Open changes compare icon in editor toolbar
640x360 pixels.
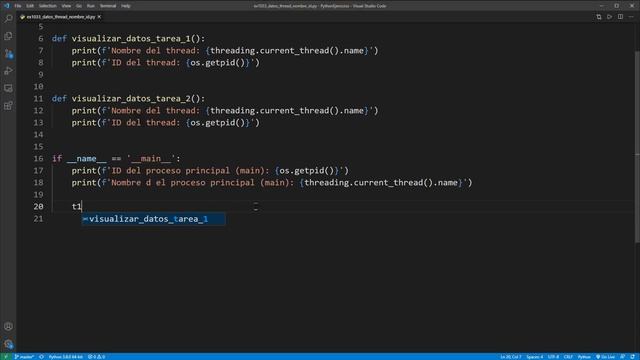pos(599,17)
